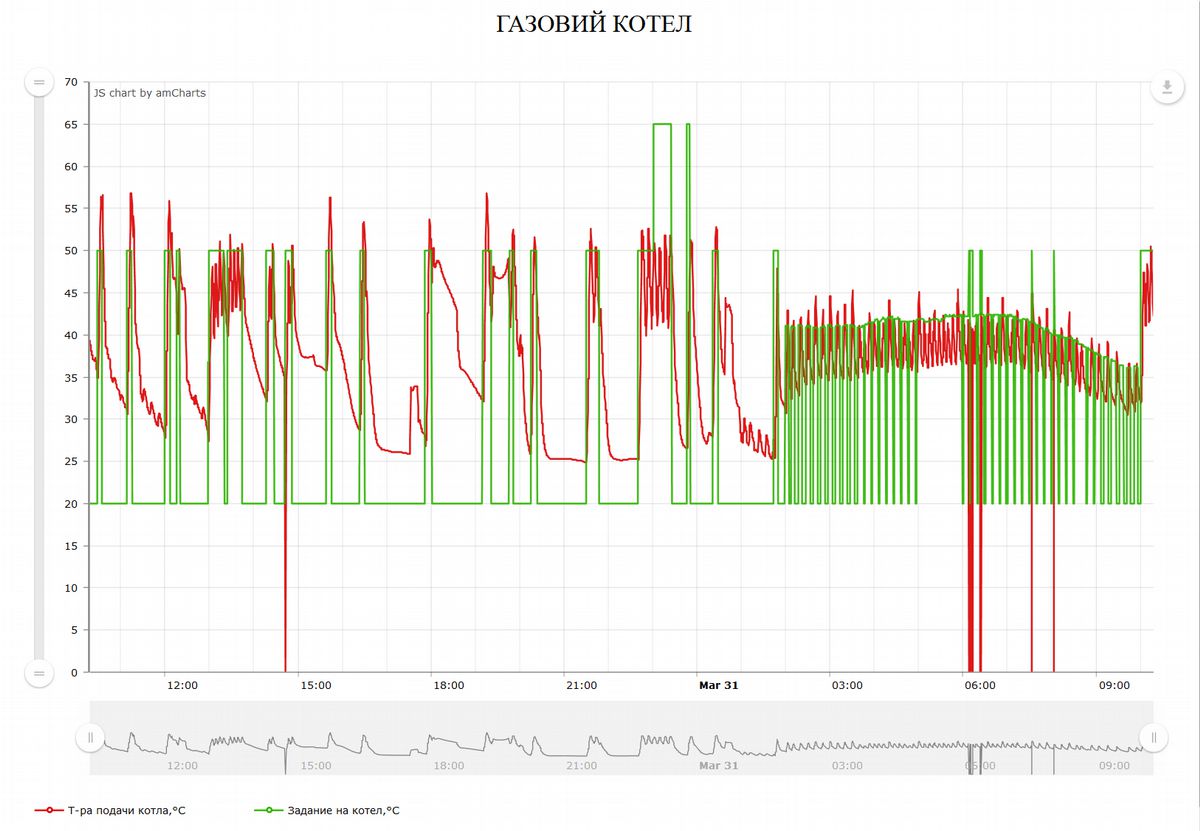Click the Mar 31 area in the overview scrollbar
The image size is (1200, 831).
pyautogui.click(x=718, y=765)
